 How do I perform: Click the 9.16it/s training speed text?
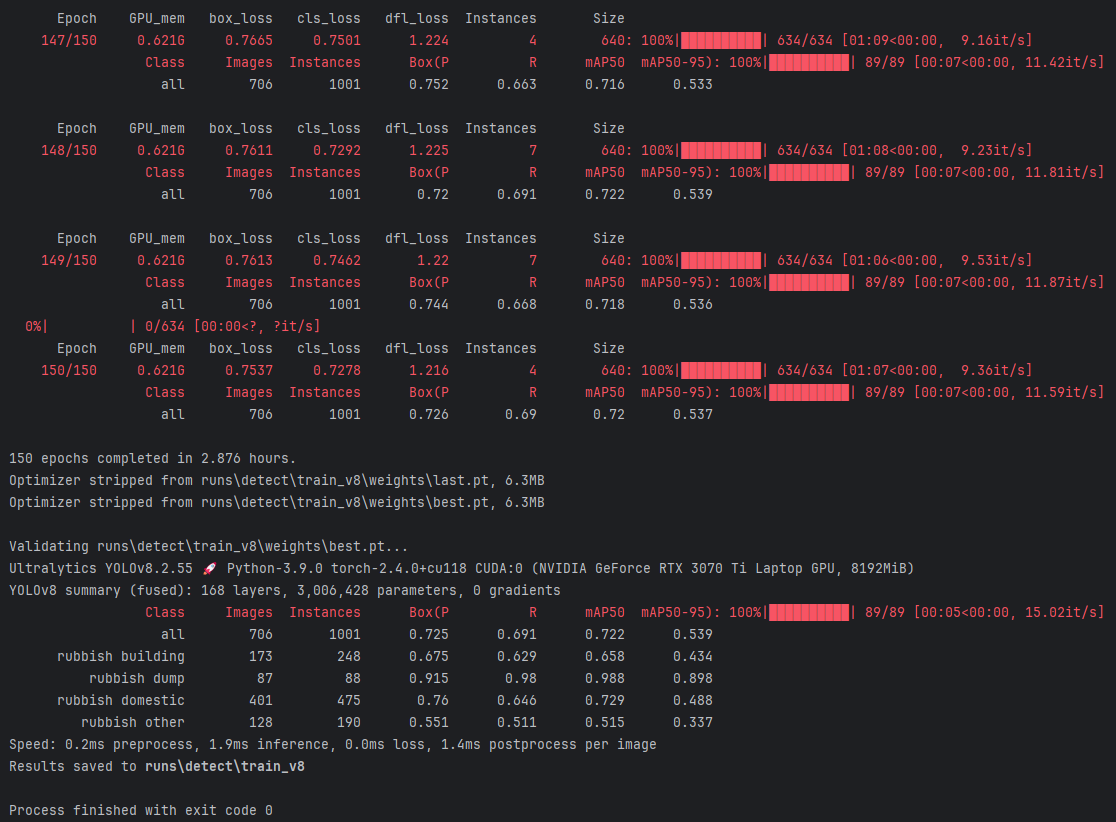pos(992,41)
